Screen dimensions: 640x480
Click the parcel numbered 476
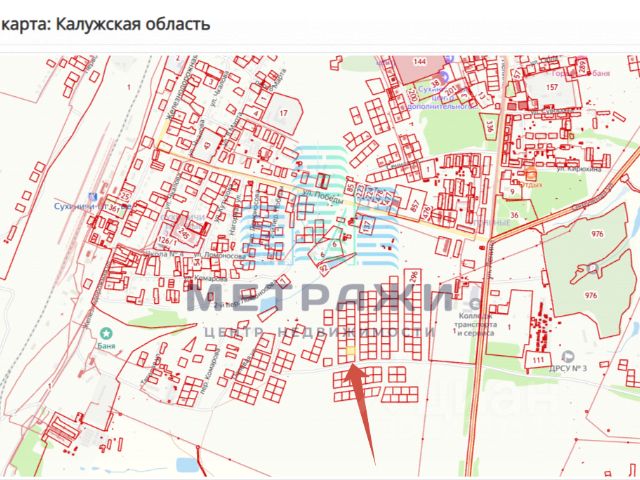pyautogui.click(x=427, y=212)
